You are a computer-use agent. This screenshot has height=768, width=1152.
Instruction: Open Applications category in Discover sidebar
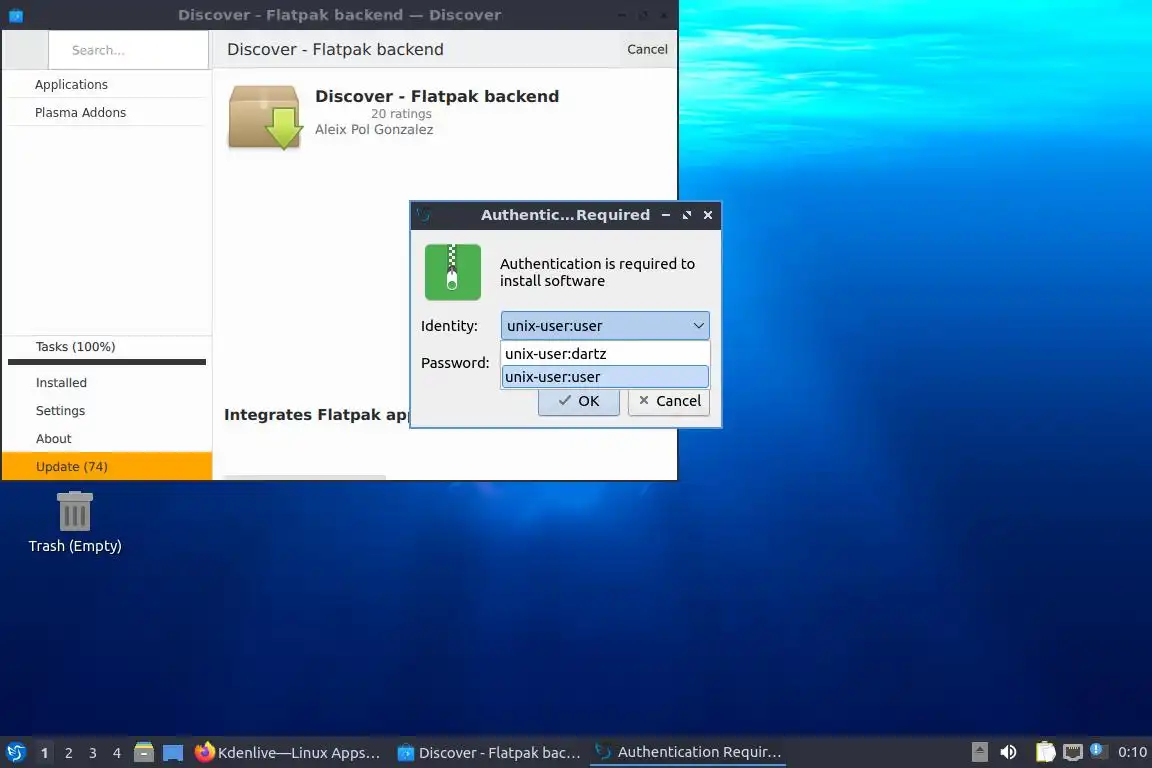[x=107, y=85]
